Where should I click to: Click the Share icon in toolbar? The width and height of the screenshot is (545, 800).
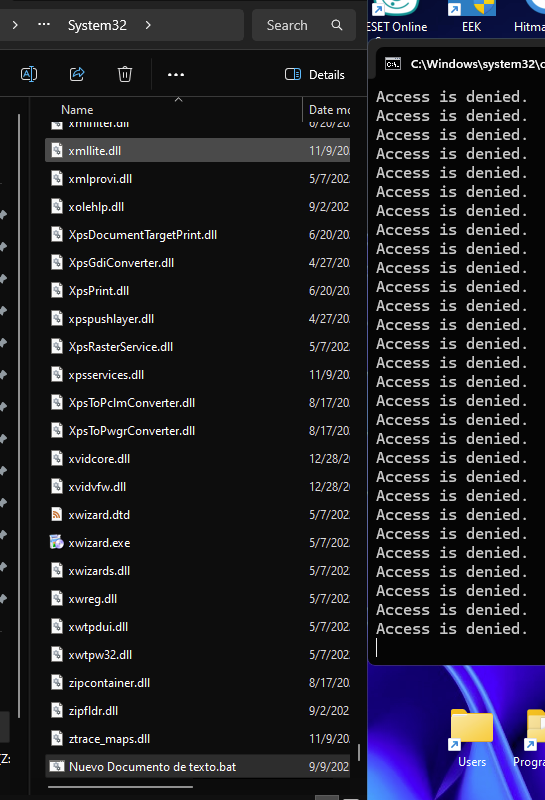(x=77, y=74)
